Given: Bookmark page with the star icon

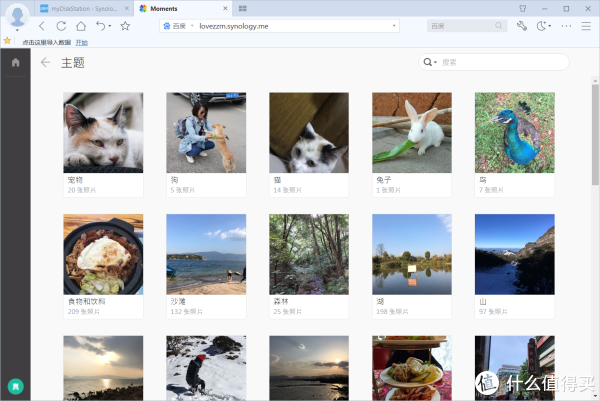Looking at the screenshot, I should tap(125, 26).
